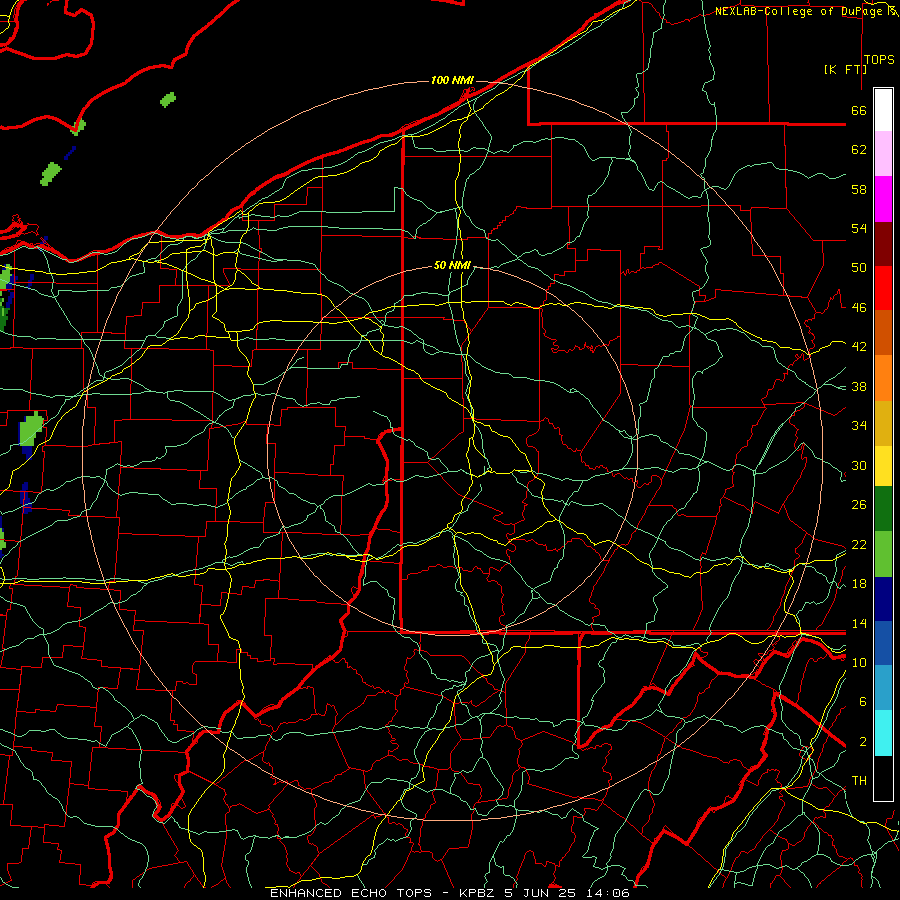
Task: Click the dark green legend color block
Action: point(883,509)
